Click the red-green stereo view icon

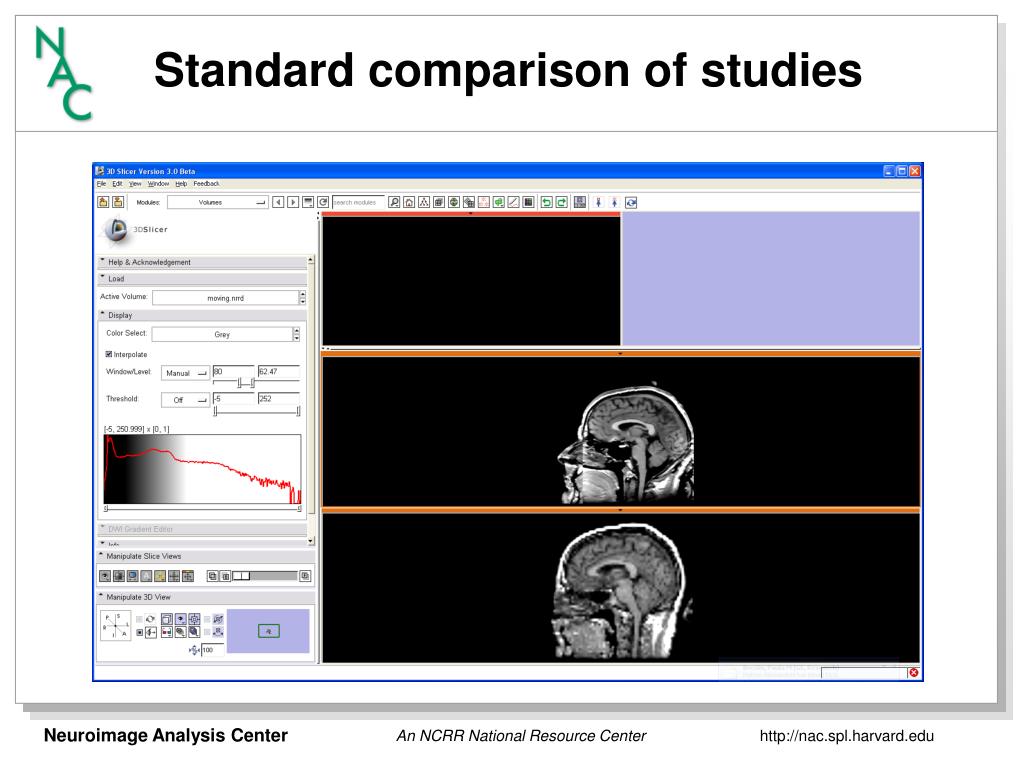coord(166,632)
